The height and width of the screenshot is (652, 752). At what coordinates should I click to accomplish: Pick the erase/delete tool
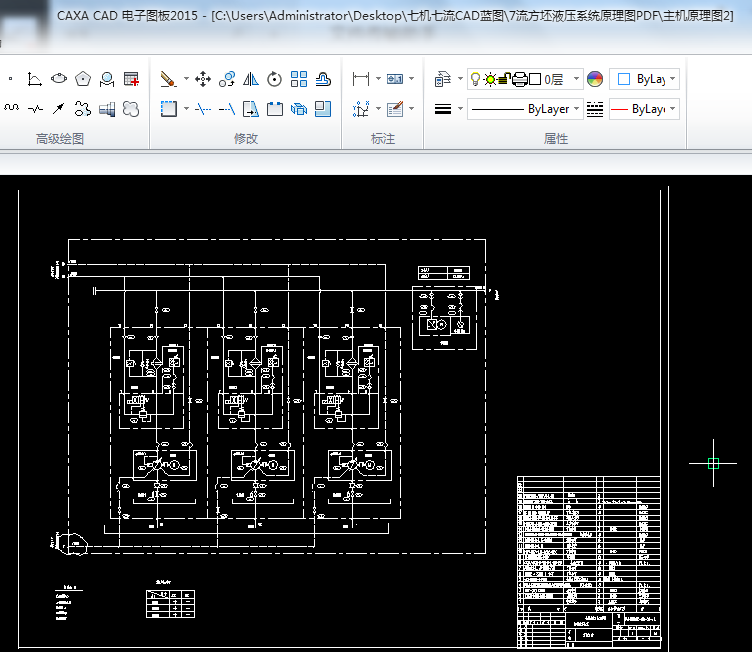tap(167, 78)
